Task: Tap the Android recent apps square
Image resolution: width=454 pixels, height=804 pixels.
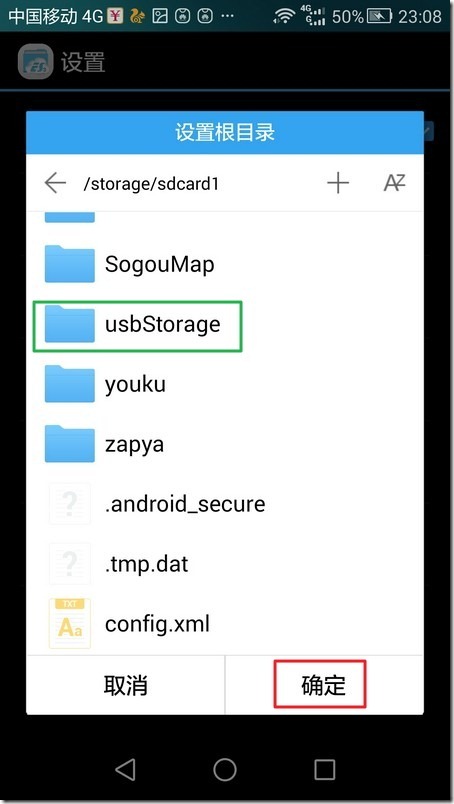Action: click(x=324, y=770)
